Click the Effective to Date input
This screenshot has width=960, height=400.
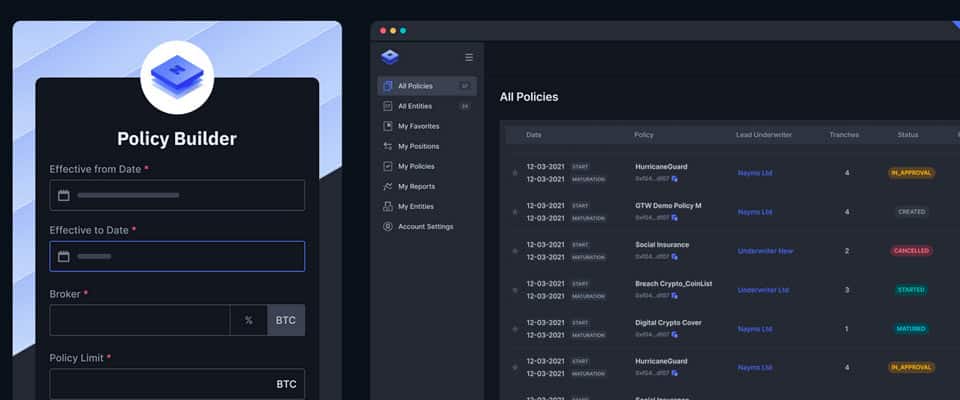tap(177, 257)
